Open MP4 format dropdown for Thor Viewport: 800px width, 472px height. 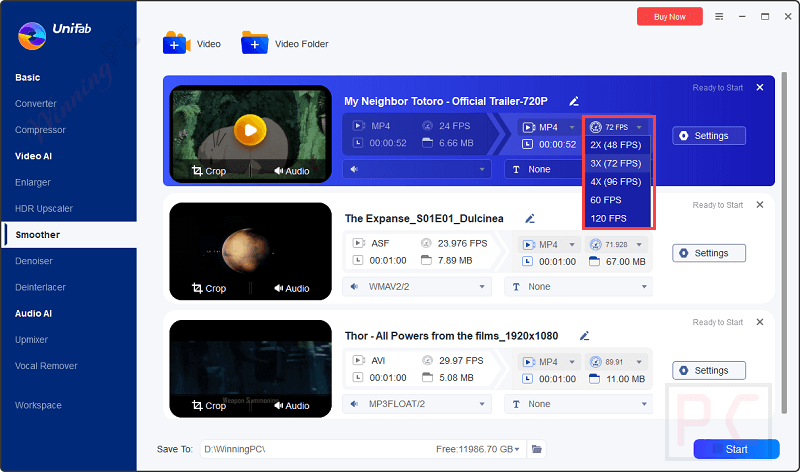[x=549, y=362]
